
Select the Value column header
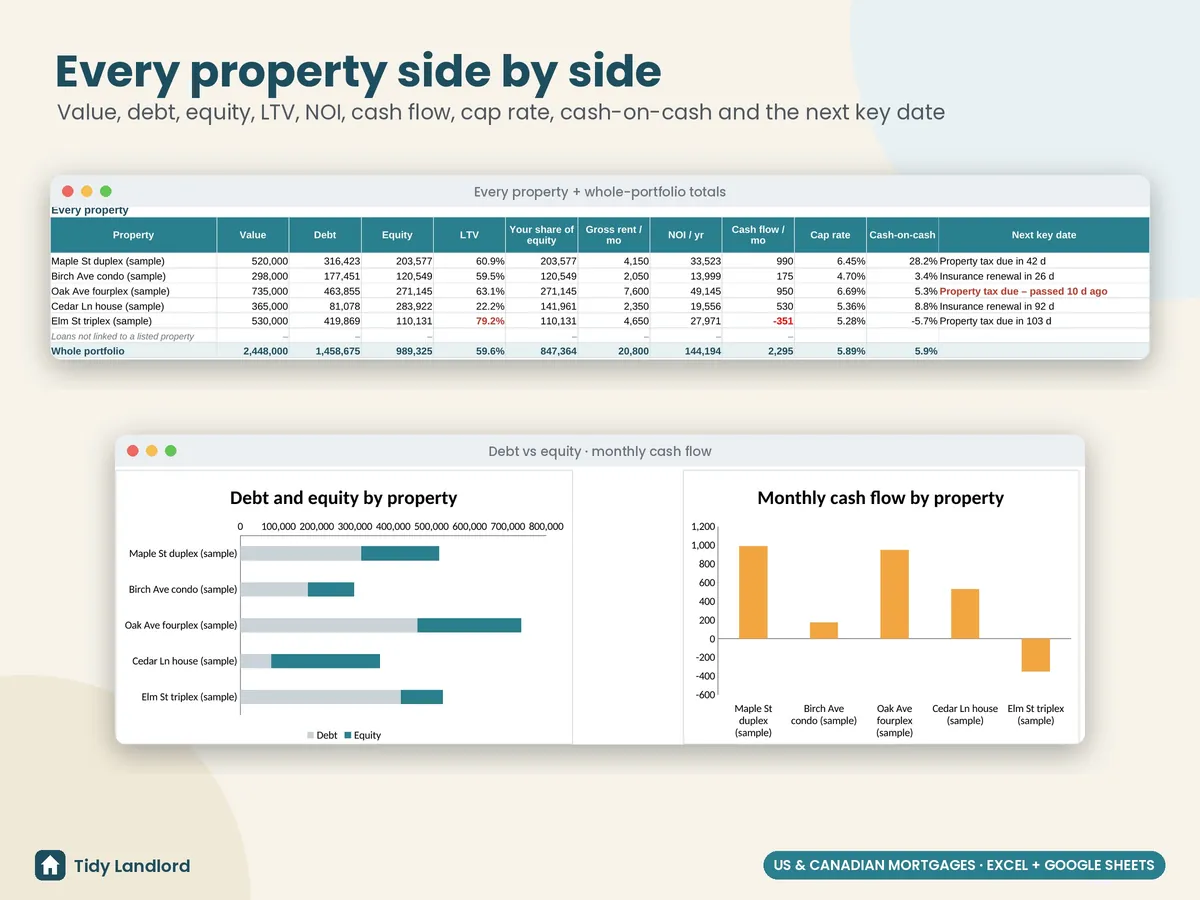[x=253, y=235]
